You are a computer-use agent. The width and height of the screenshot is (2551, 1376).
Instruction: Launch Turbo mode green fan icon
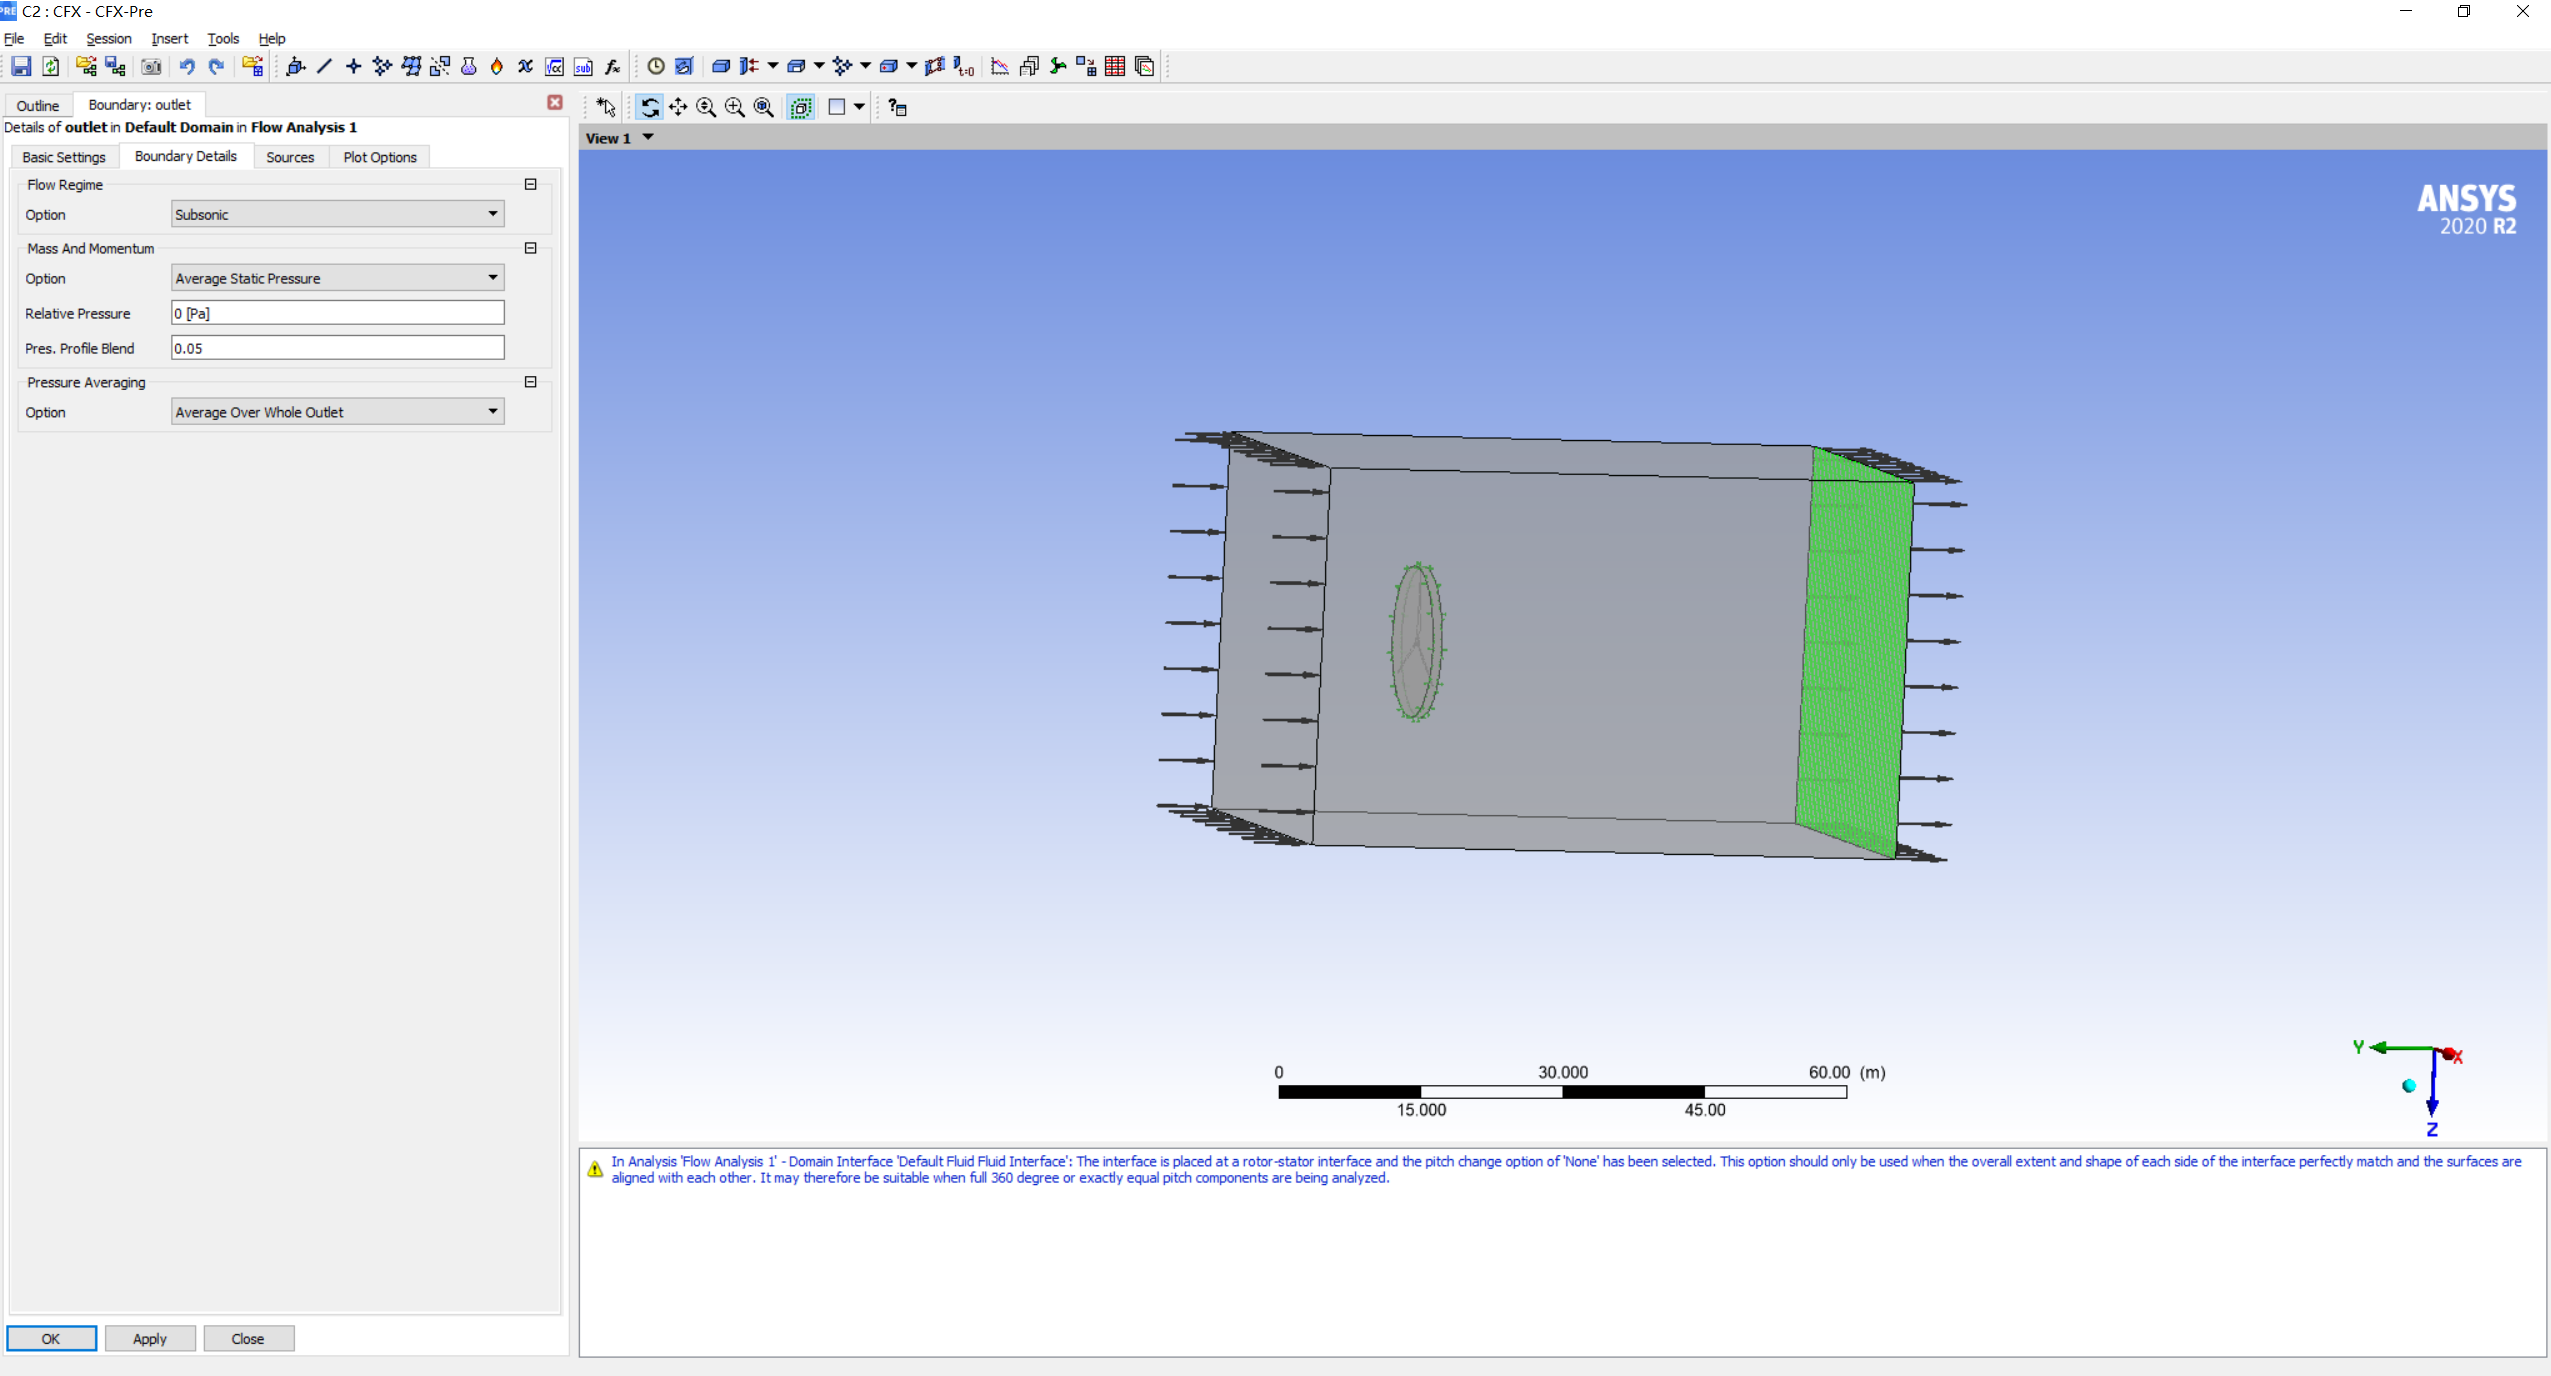tap(1058, 66)
